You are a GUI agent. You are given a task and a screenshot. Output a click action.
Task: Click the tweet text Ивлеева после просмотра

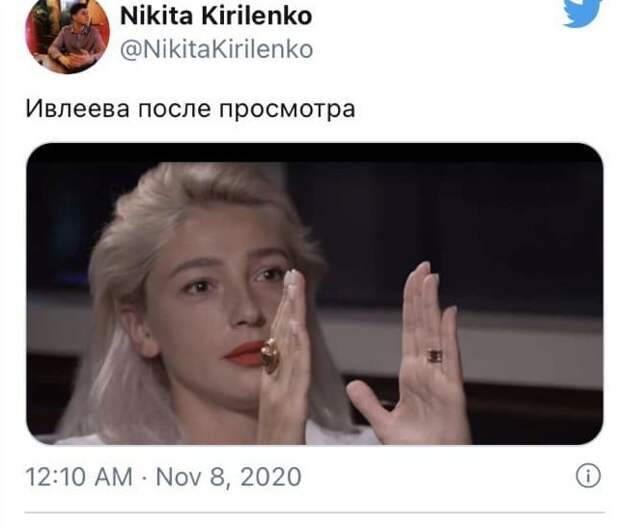(190, 109)
